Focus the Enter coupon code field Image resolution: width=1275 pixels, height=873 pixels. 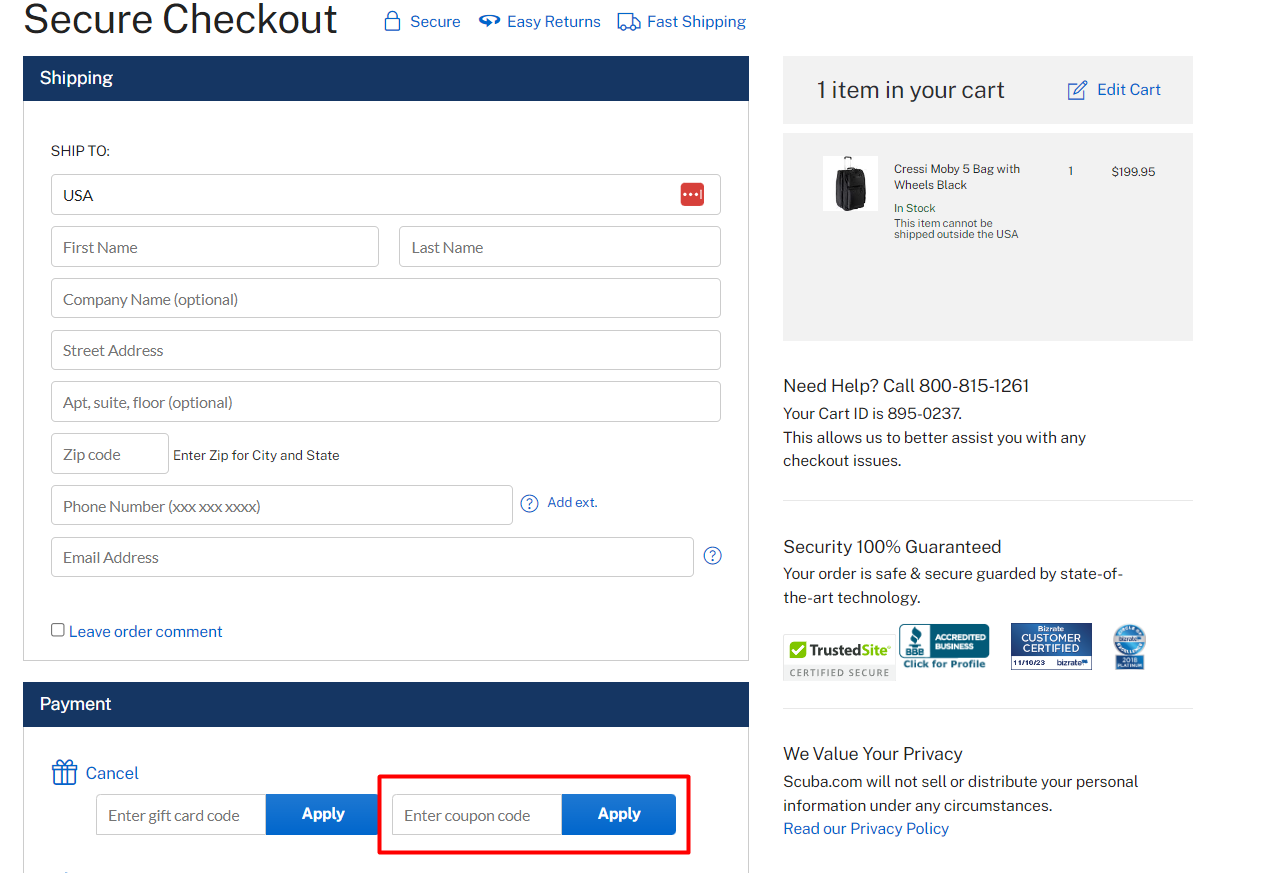point(477,815)
